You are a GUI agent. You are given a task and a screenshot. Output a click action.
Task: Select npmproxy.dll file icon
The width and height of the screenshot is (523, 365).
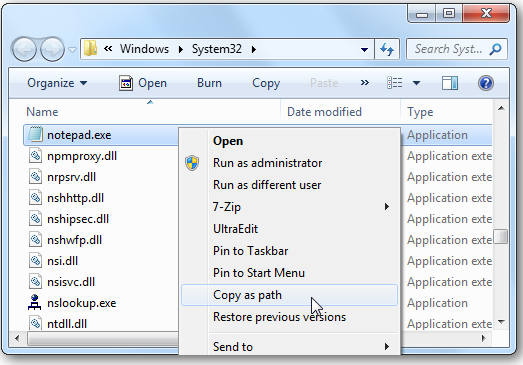(35, 155)
